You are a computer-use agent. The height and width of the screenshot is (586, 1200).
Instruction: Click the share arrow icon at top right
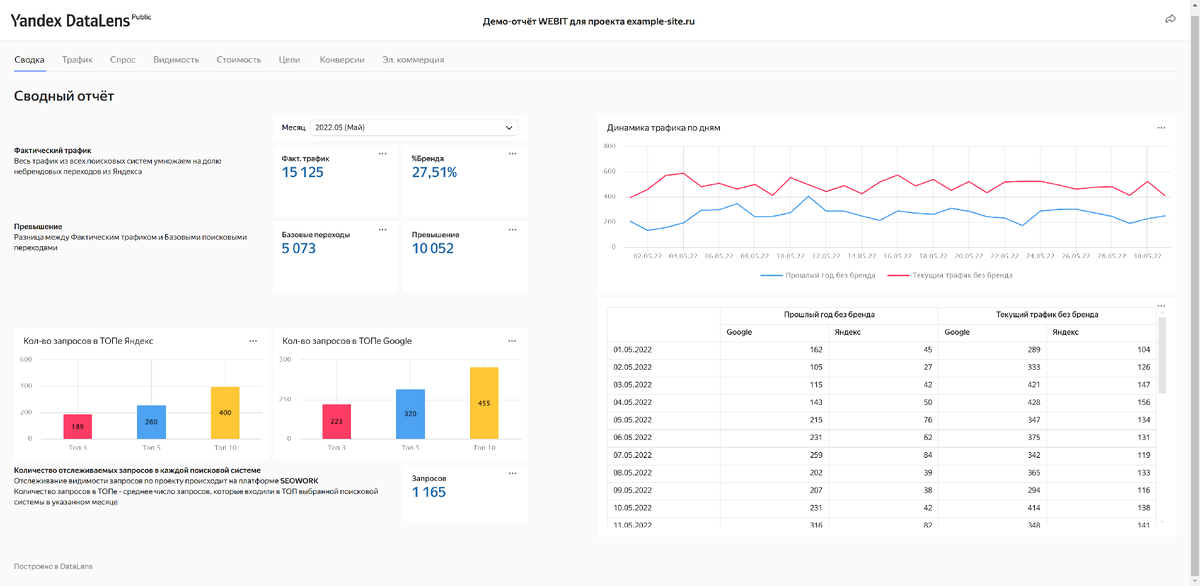(1170, 19)
